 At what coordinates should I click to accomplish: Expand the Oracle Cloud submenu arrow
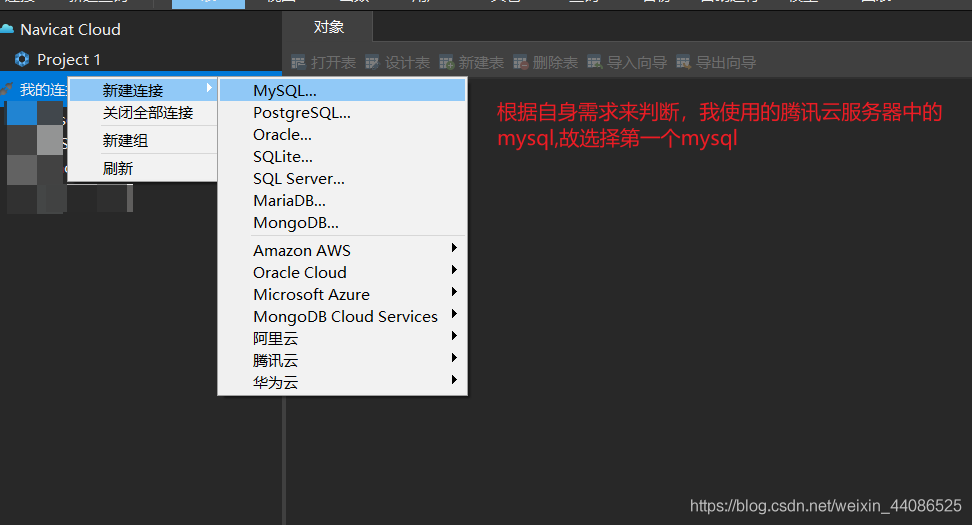[x=454, y=270]
